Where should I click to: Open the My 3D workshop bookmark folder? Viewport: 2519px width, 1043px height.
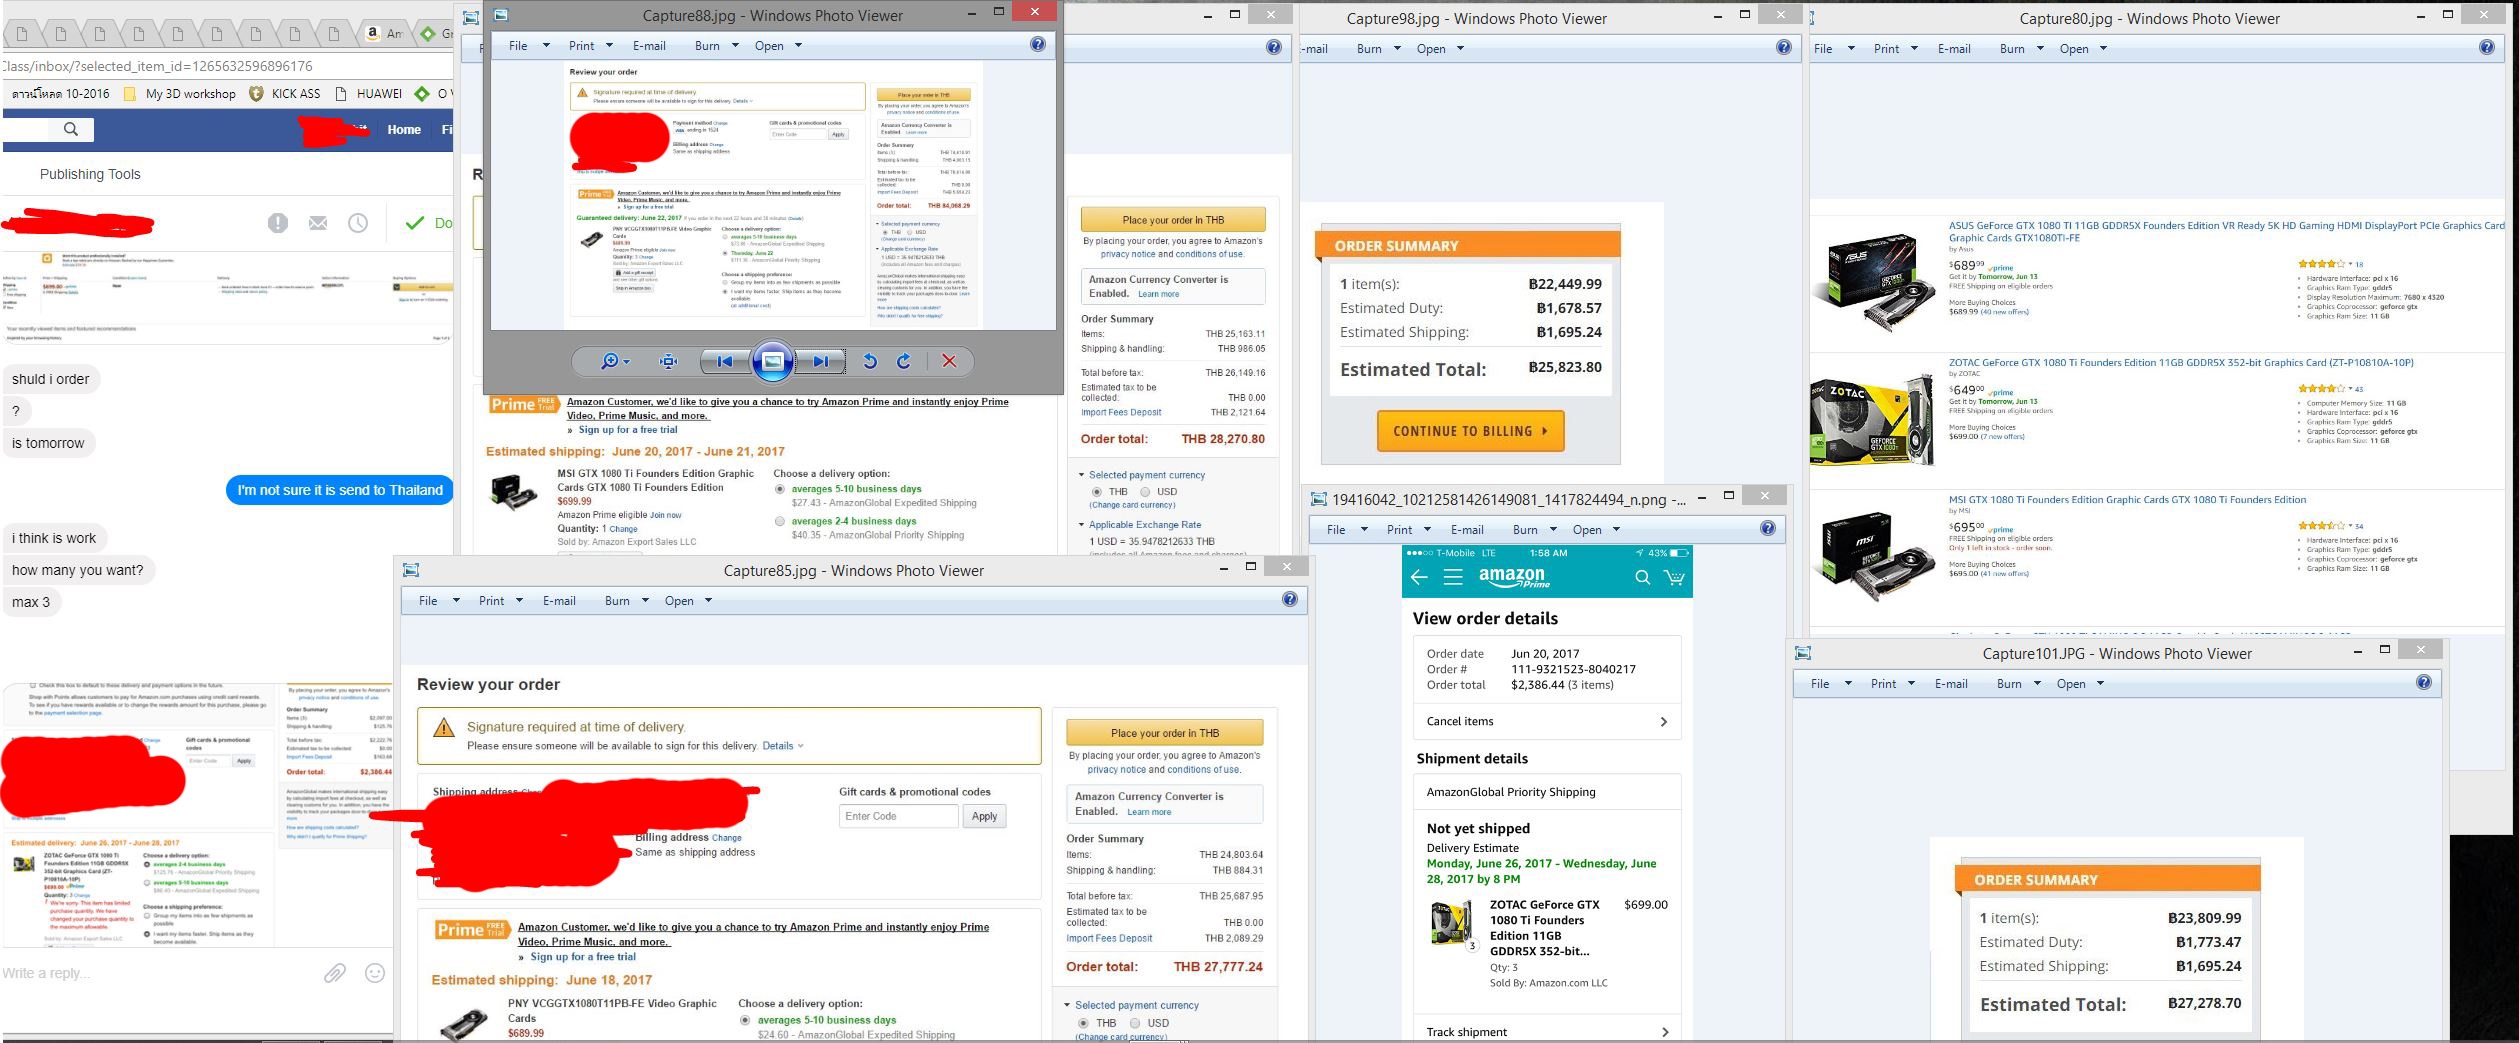point(180,93)
